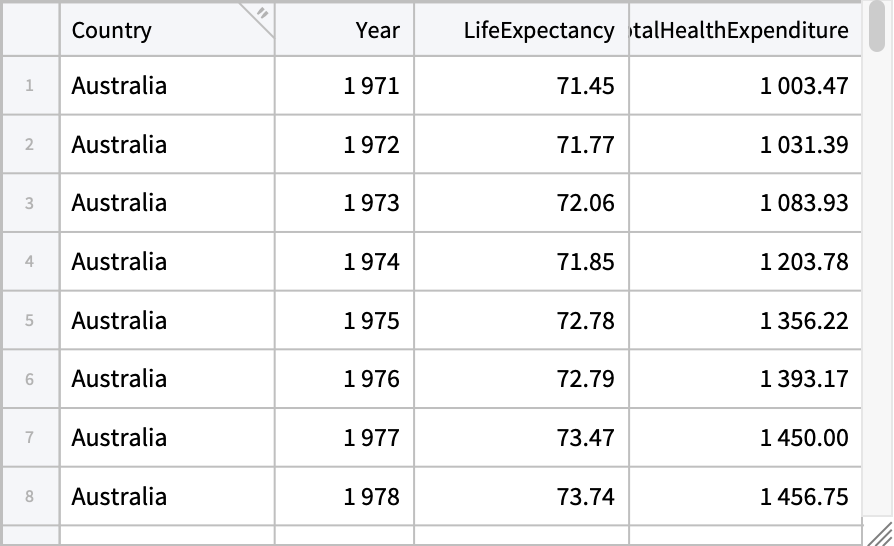Click the expenditure cell showing 1 203.78
This screenshot has height=546, width=894.
click(745, 262)
